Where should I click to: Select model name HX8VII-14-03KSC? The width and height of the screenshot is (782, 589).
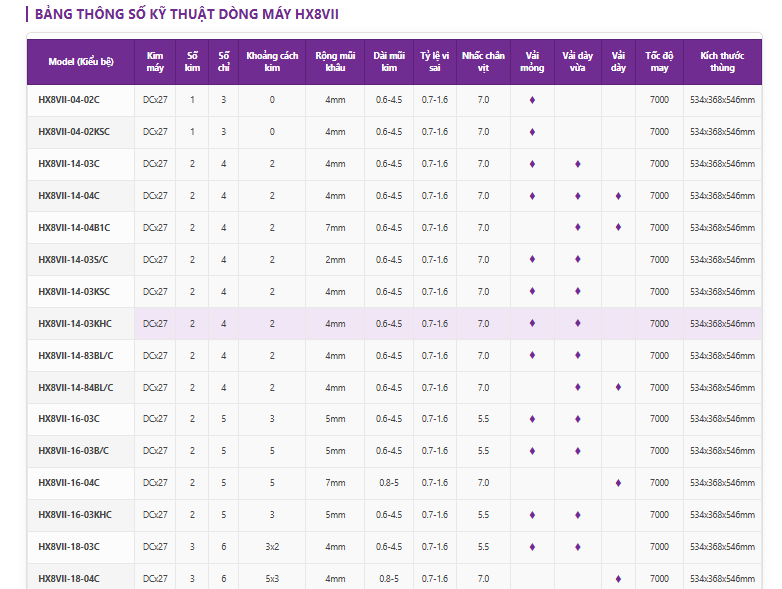pos(74,291)
